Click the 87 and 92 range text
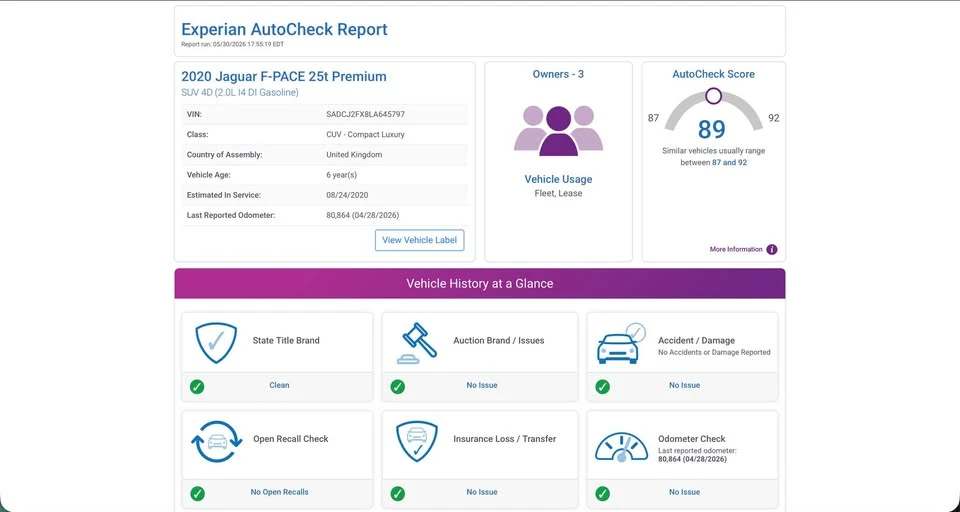Screen dimensions: 960x512 click(x=729, y=163)
